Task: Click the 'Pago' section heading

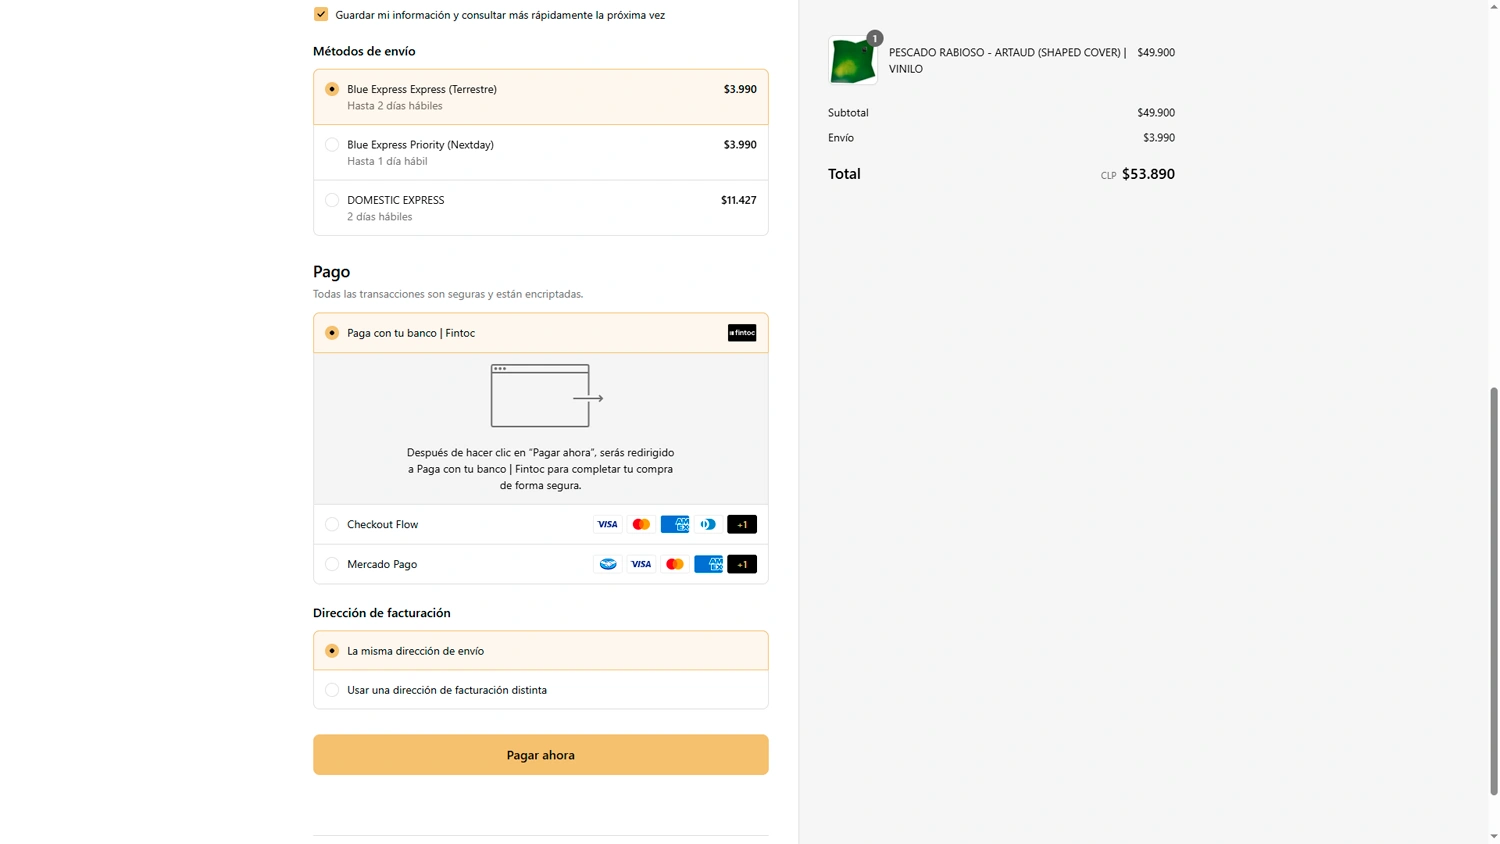Action: (331, 271)
